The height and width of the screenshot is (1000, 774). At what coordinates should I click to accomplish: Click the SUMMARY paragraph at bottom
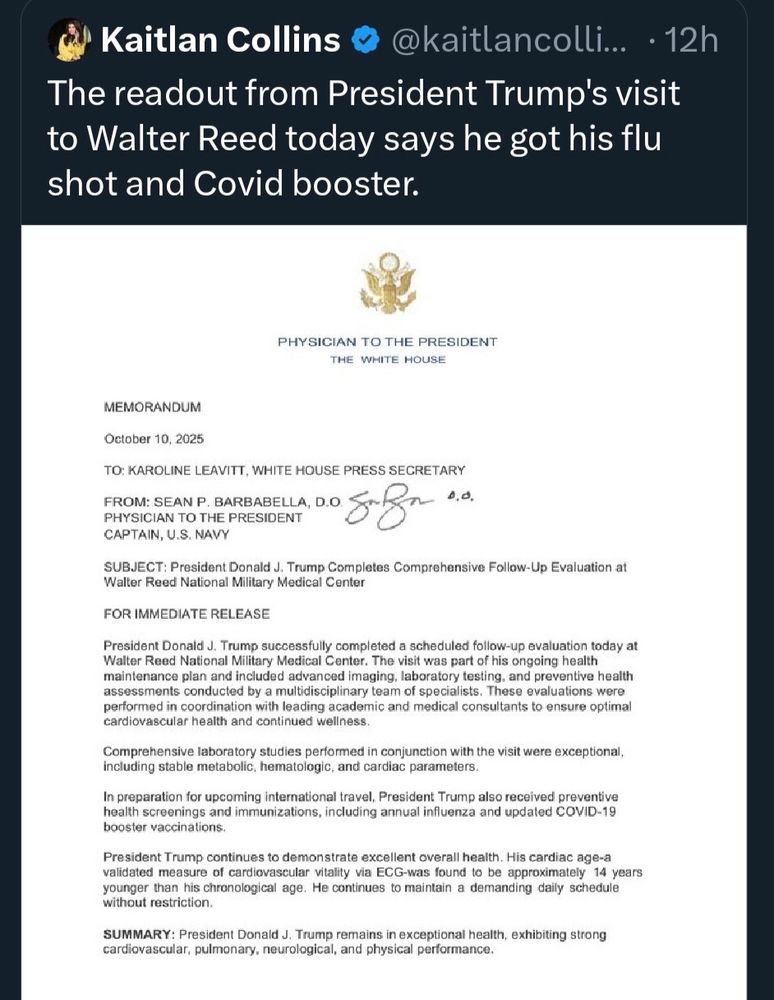355,941
